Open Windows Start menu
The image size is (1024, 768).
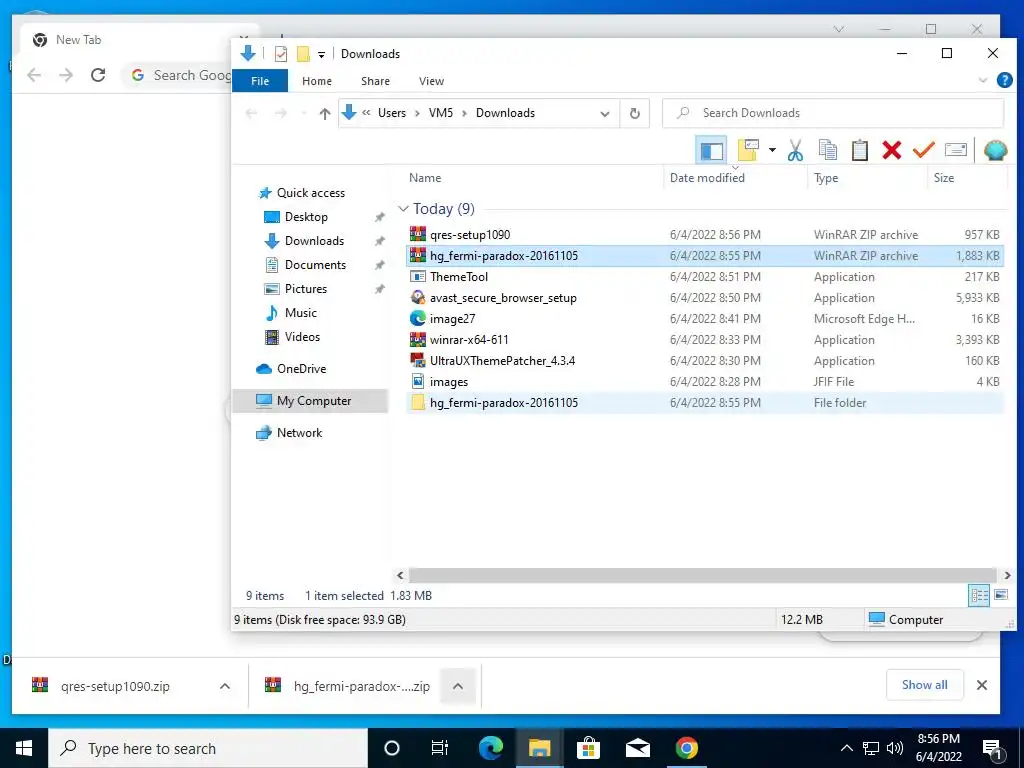pos(24,748)
